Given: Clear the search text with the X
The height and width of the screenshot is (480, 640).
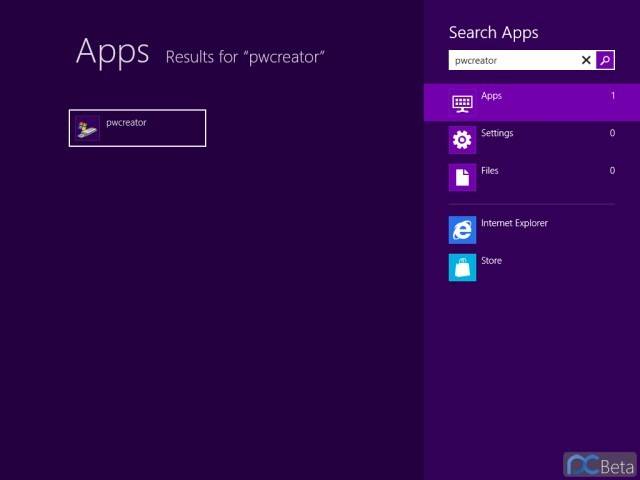Looking at the screenshot, I should [x=586, y=60].
